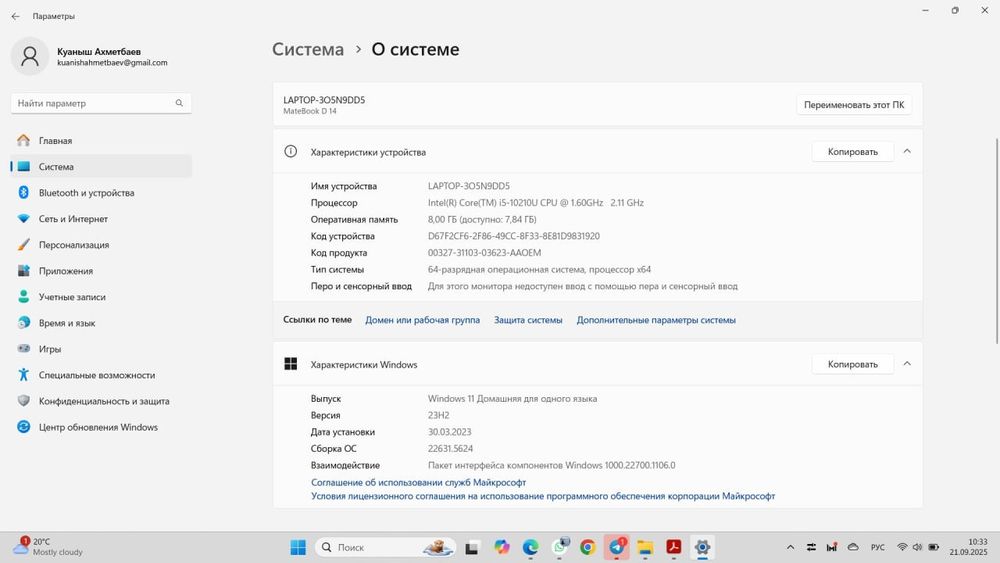Click the Код устройства value D67F2CF6
Viewport: 1000px width, 563px height.
[513, 236]
